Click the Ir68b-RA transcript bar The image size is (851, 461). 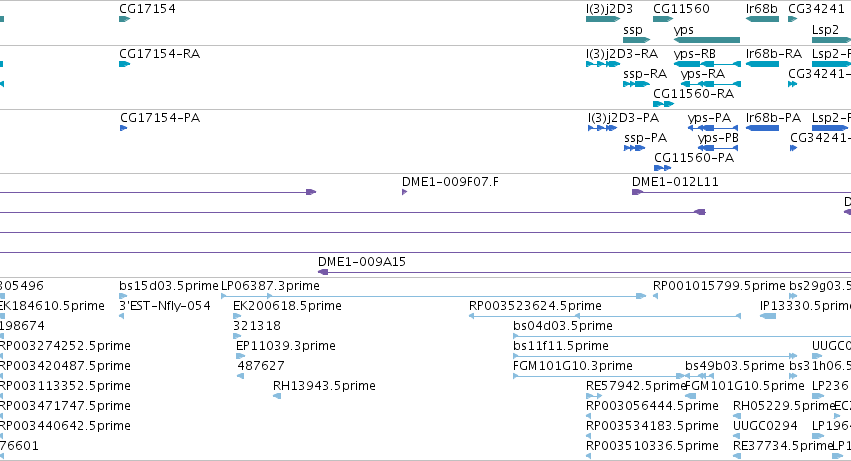coord(763,64)
